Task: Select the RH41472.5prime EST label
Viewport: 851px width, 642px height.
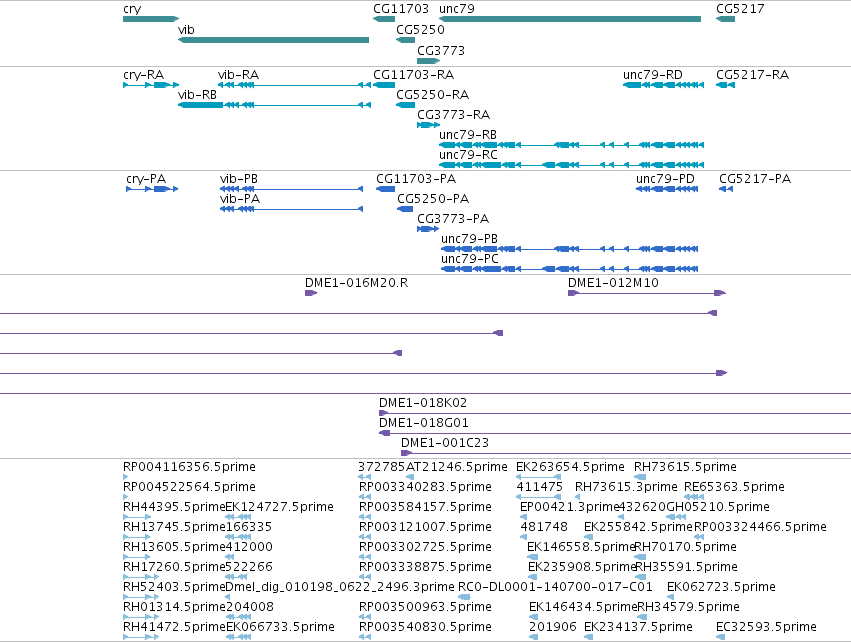Action: point(174,627)
